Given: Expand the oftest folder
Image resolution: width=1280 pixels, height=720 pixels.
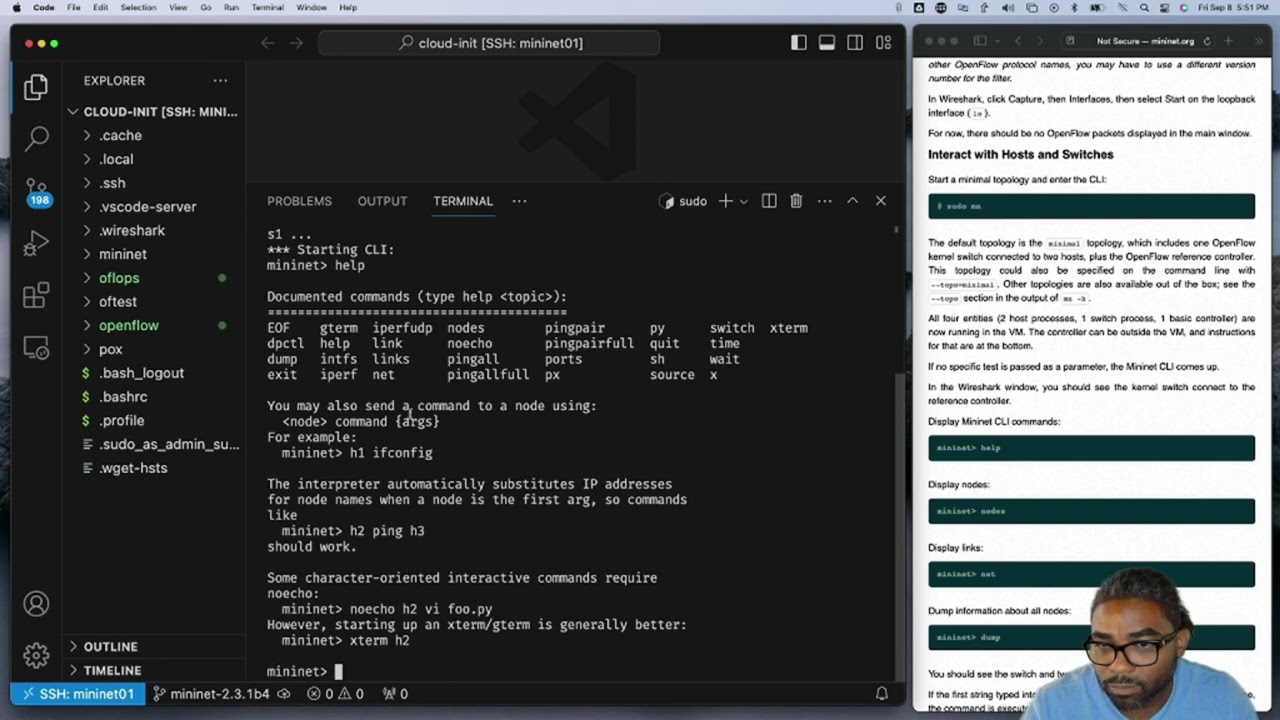Looking at the screenshot, I should (155, 301).
